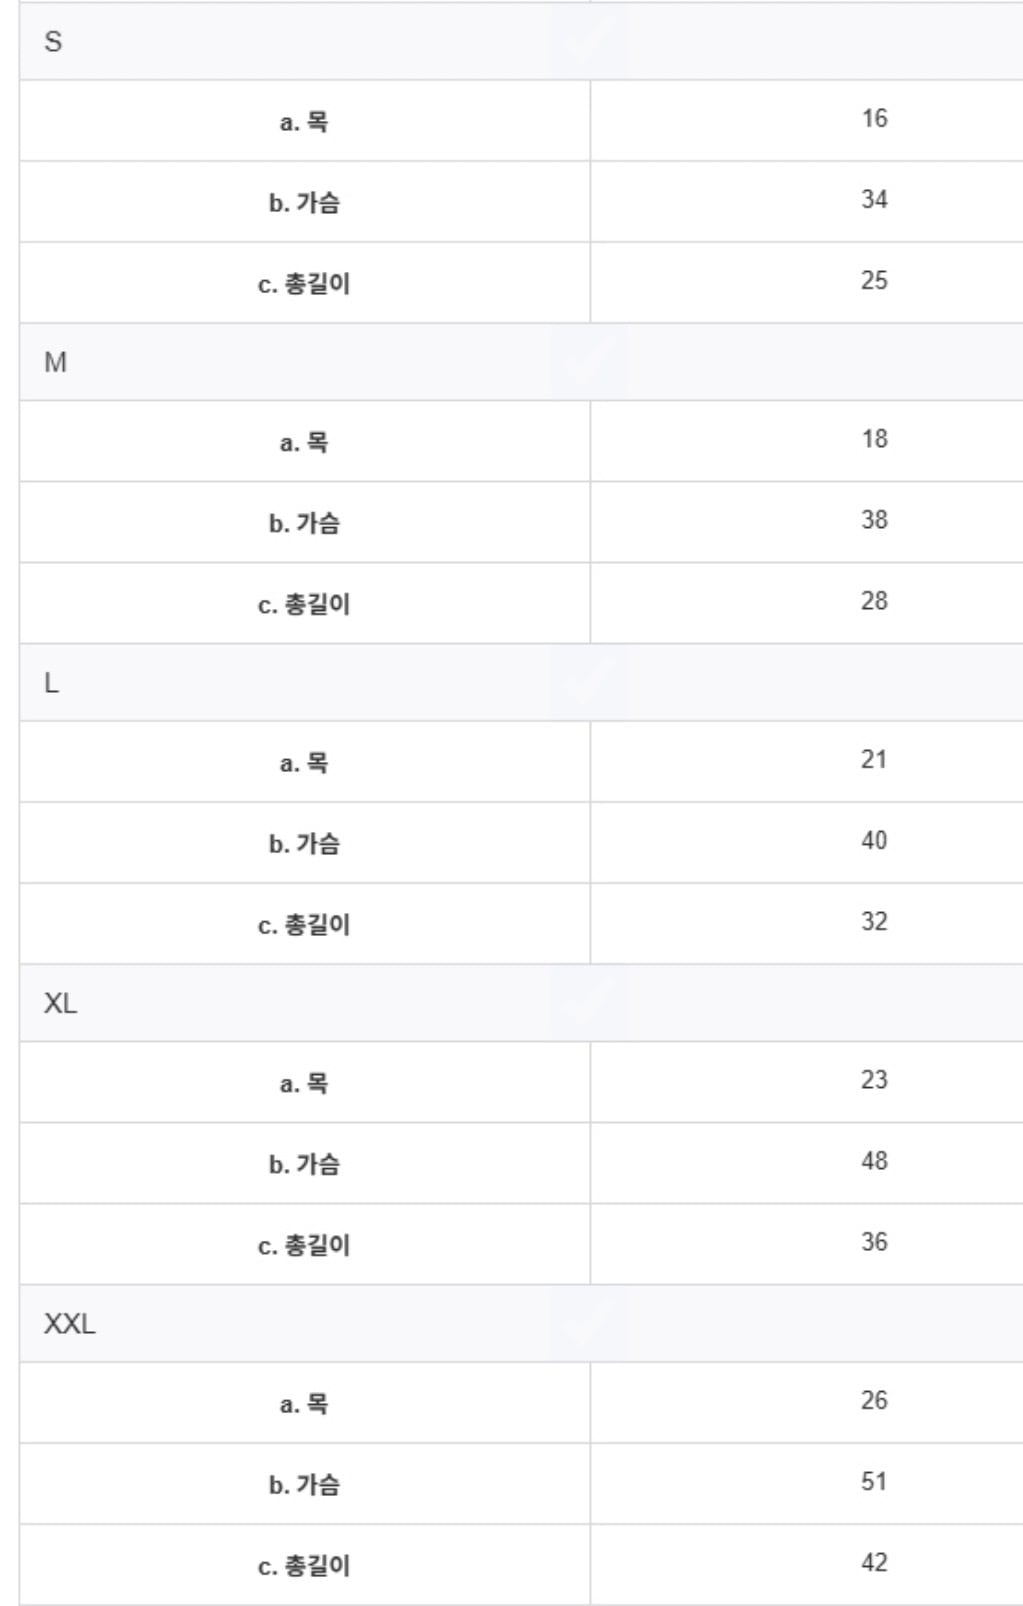Screen dimensions: 1023x1606
Task: Click the chest value 38 for size M
Action: [x=874, y=520]
